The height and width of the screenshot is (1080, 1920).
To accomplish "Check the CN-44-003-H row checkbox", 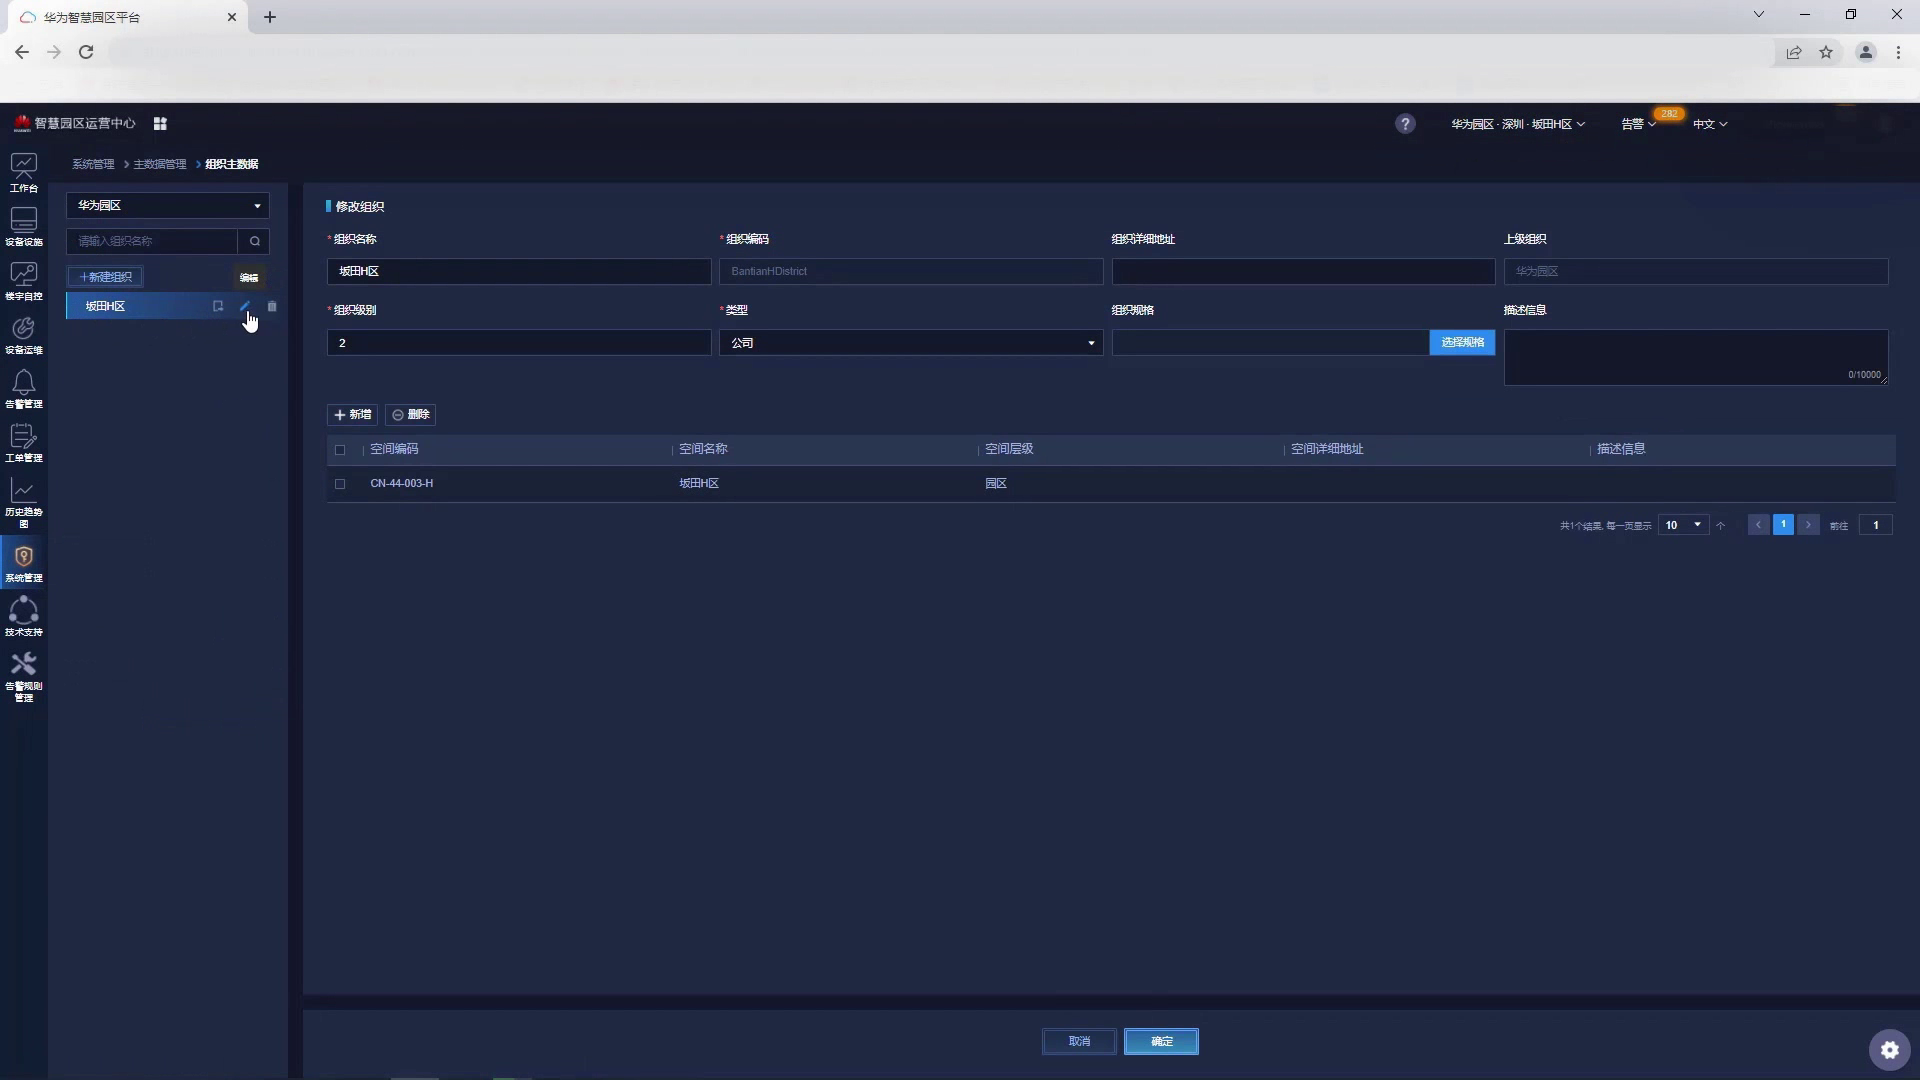I will (340, 484).
